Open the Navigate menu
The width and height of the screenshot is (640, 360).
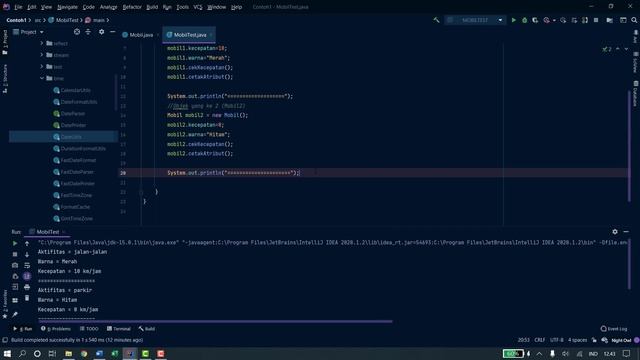click(67, 7)
